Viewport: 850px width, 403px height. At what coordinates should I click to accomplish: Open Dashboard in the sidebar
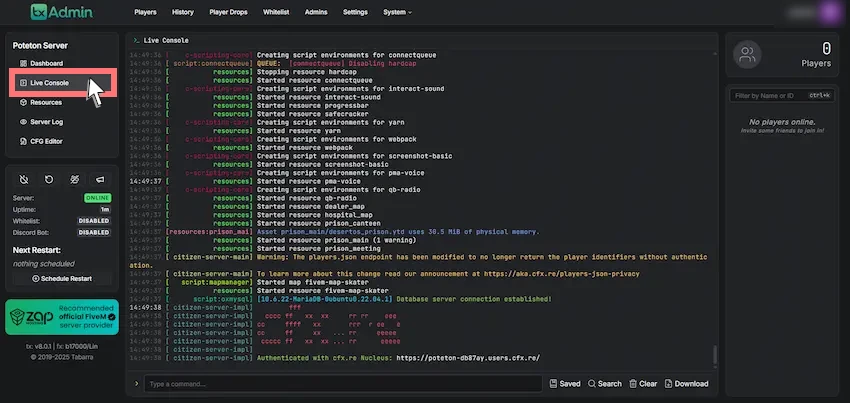[x=60, y=63]
